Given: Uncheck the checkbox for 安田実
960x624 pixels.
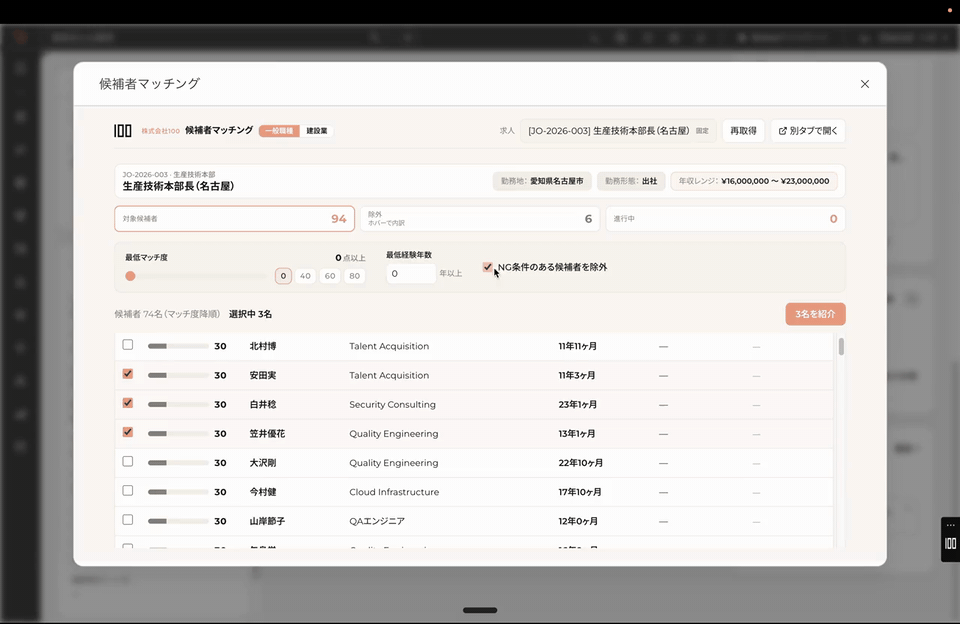Looking at the screenshot, I should tap(127, 374).
